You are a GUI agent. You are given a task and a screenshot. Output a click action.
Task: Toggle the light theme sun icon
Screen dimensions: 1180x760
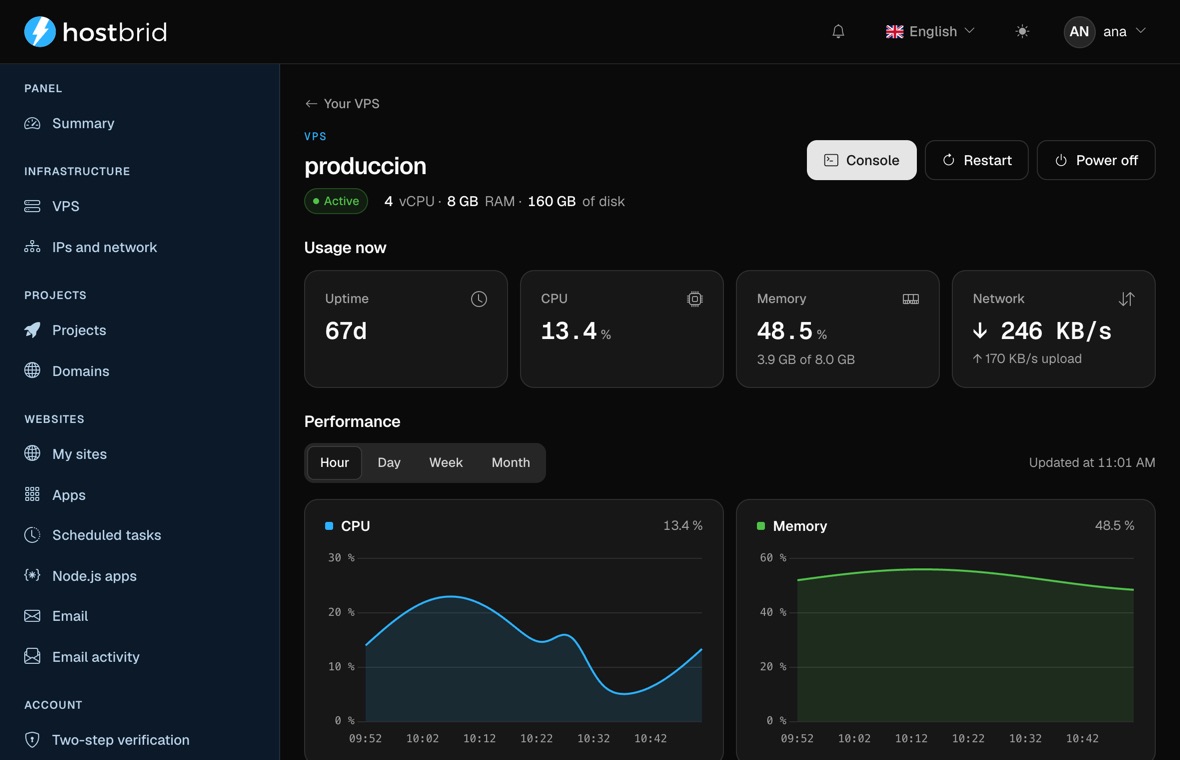(1021, 32)
